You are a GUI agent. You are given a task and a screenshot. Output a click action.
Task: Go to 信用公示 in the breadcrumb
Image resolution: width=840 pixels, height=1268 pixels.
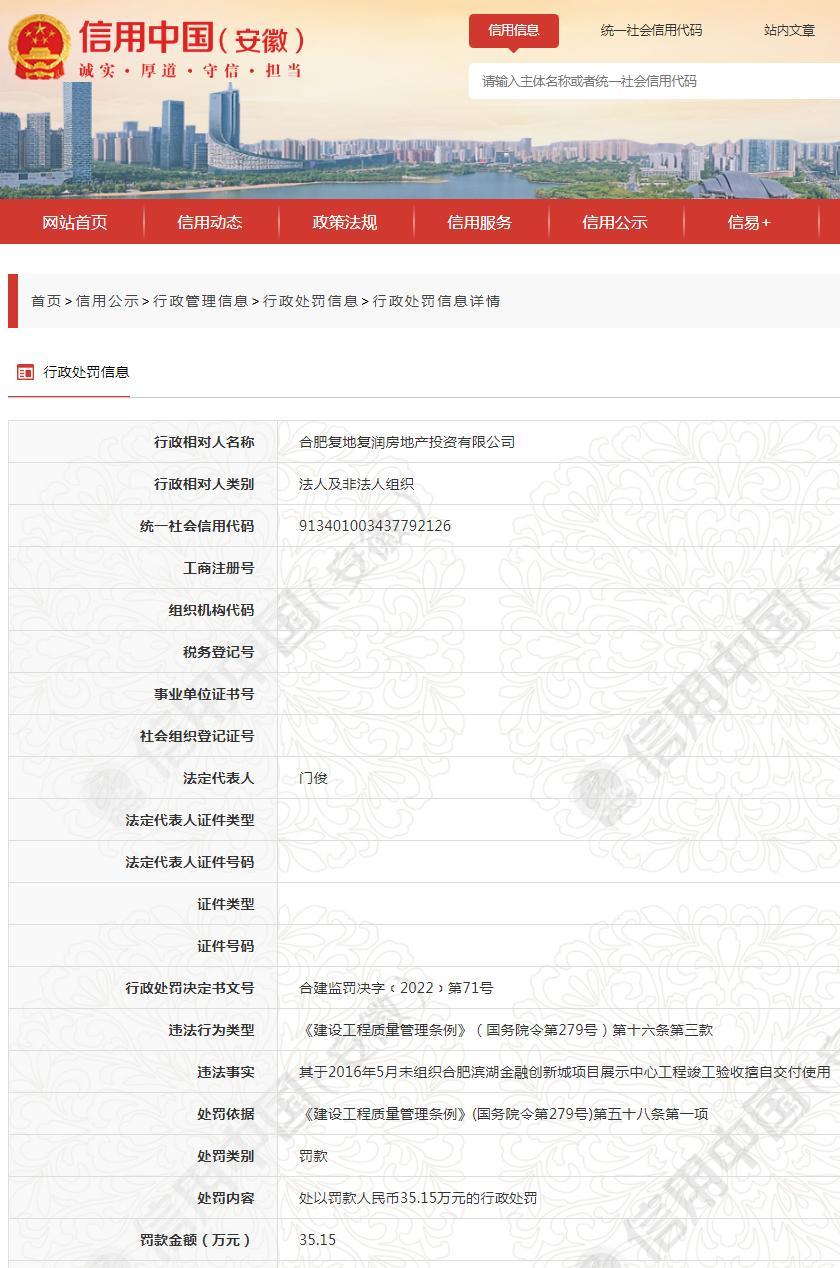pos(107,301)
